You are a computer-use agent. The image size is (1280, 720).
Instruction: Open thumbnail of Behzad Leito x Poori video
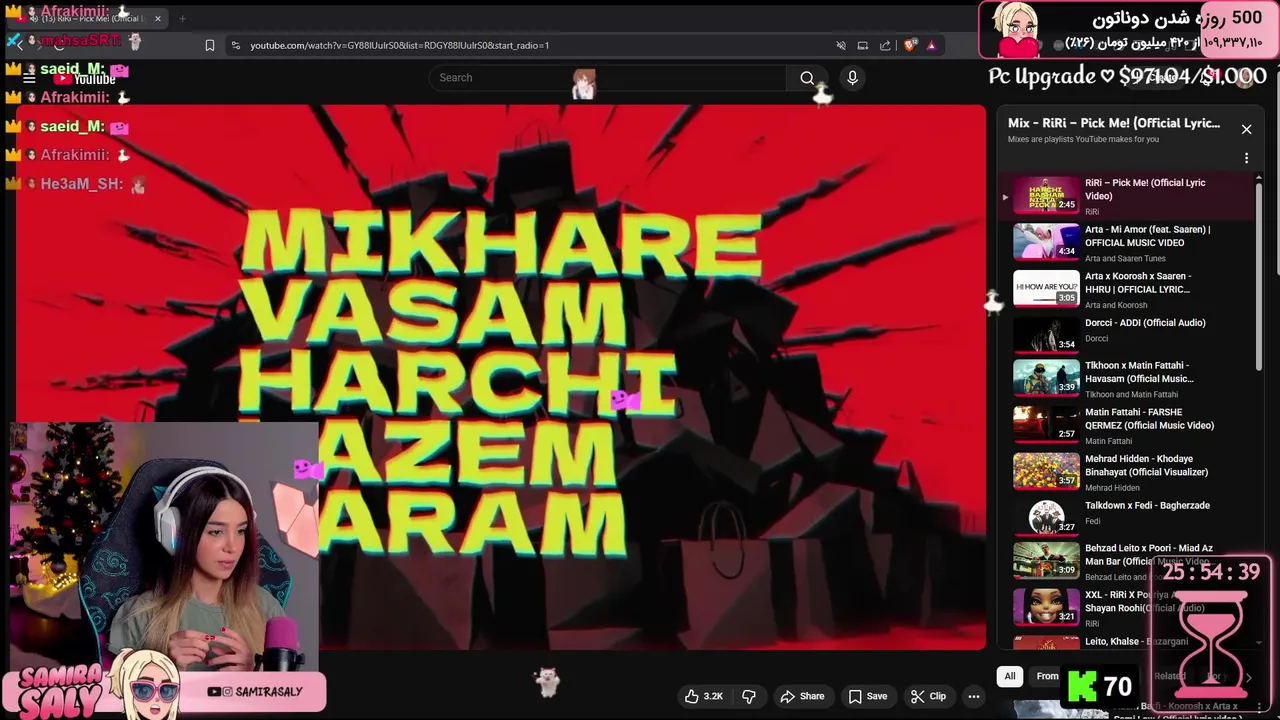pos(1046,561)
